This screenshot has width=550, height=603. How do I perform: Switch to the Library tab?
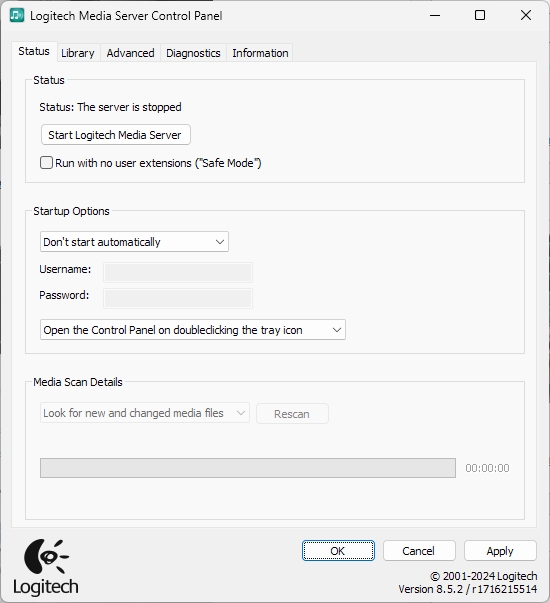[78, 53]
